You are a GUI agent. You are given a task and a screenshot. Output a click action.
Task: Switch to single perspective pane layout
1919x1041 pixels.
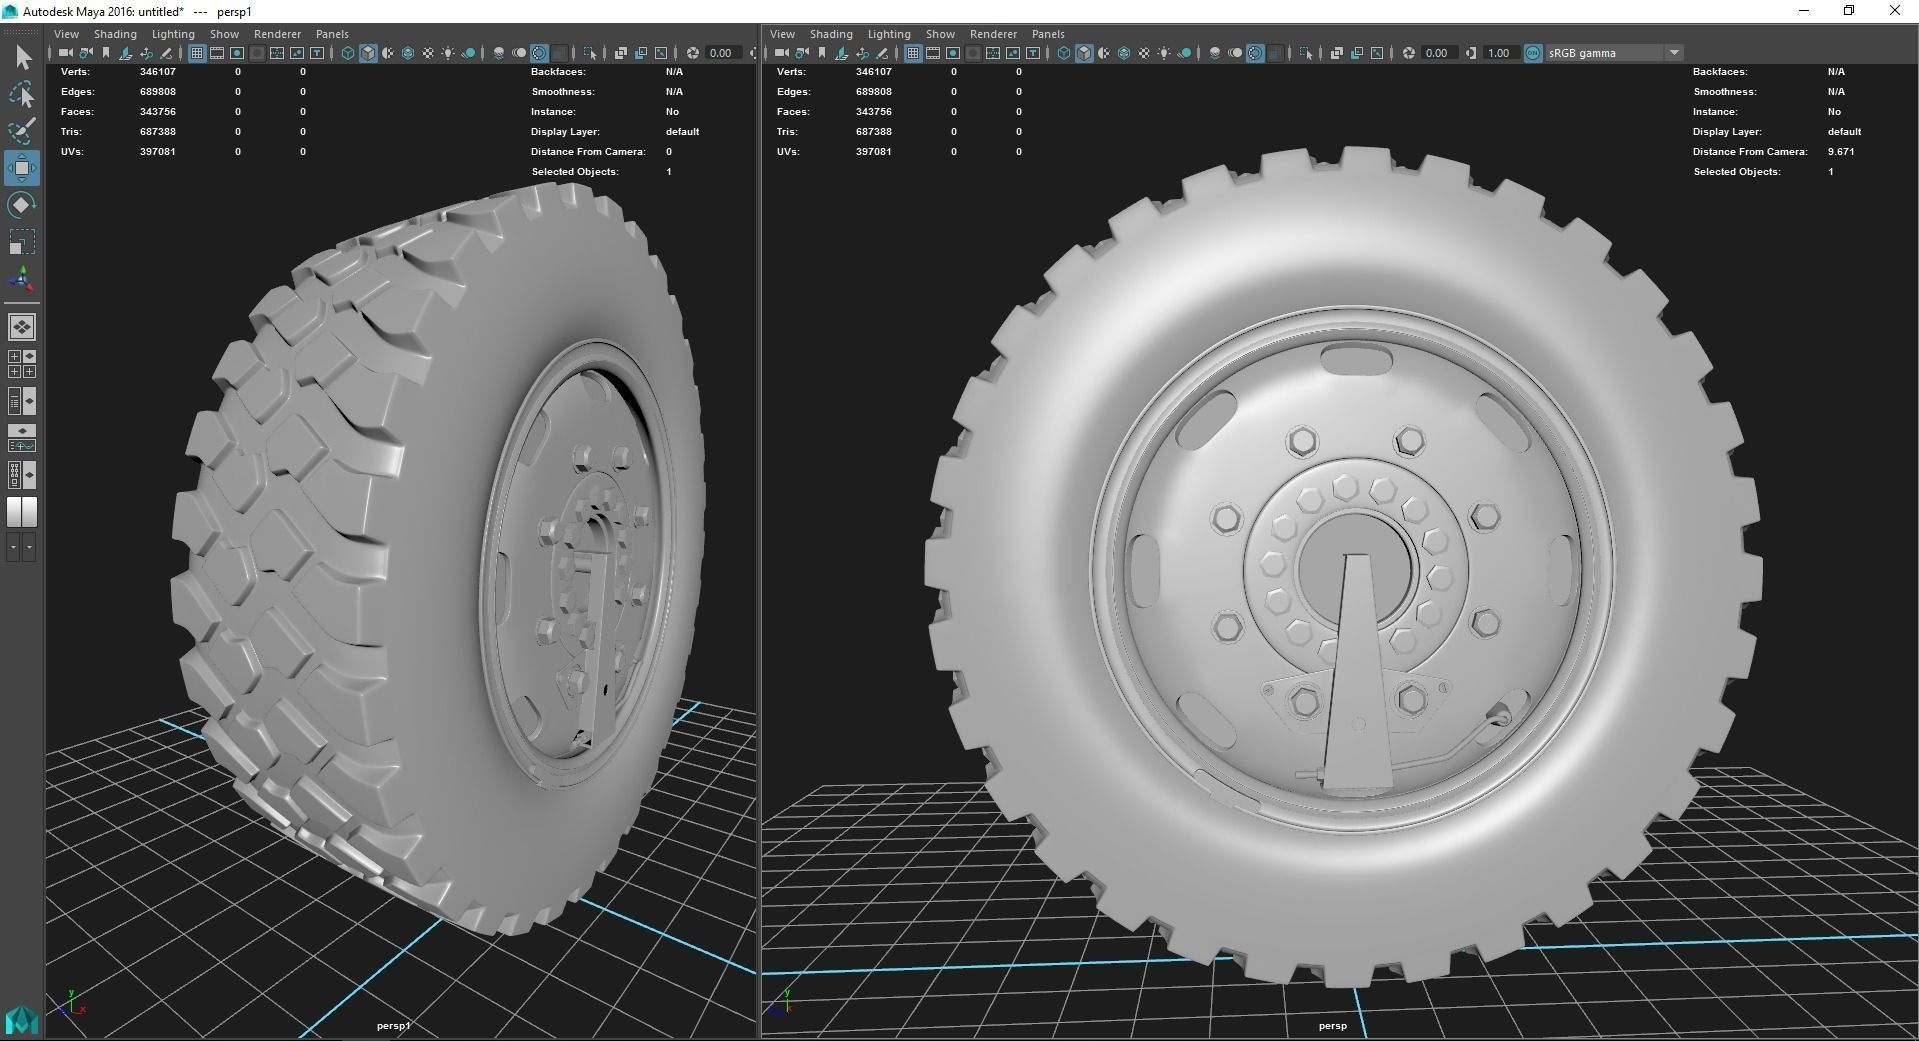pos(22,327)
